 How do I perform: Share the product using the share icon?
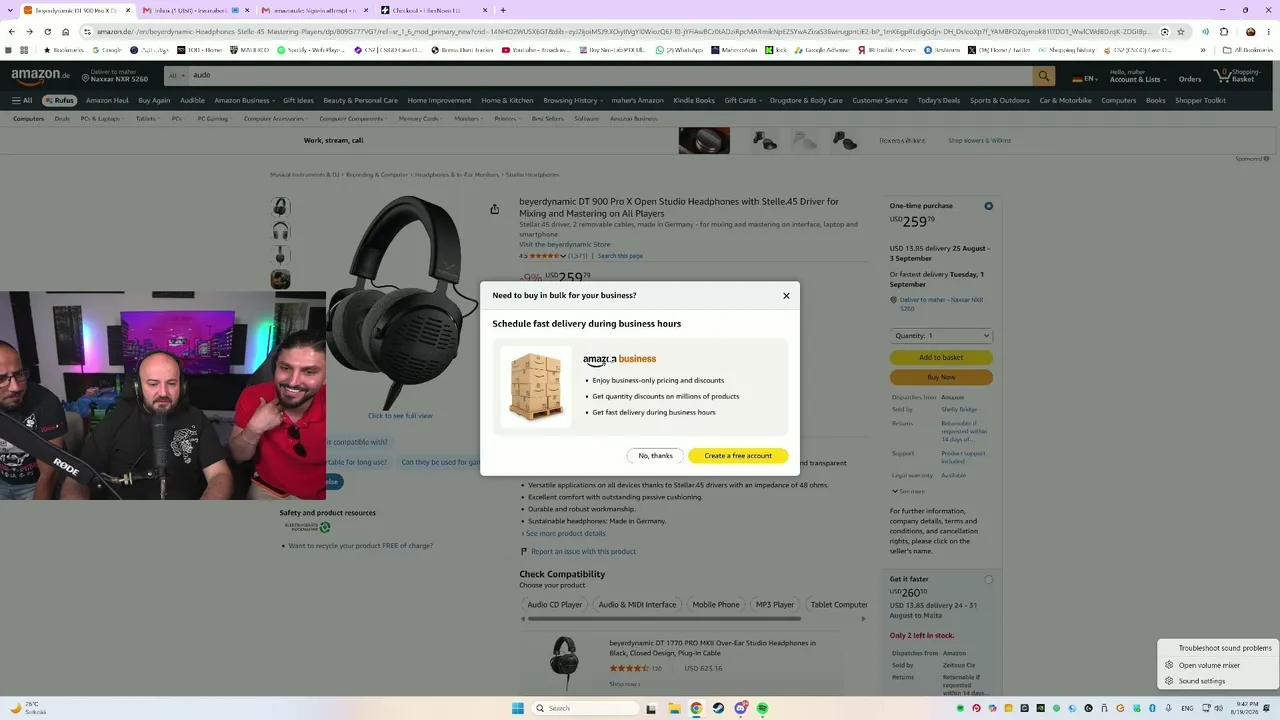pyautogui.click(x=494, y=209)
